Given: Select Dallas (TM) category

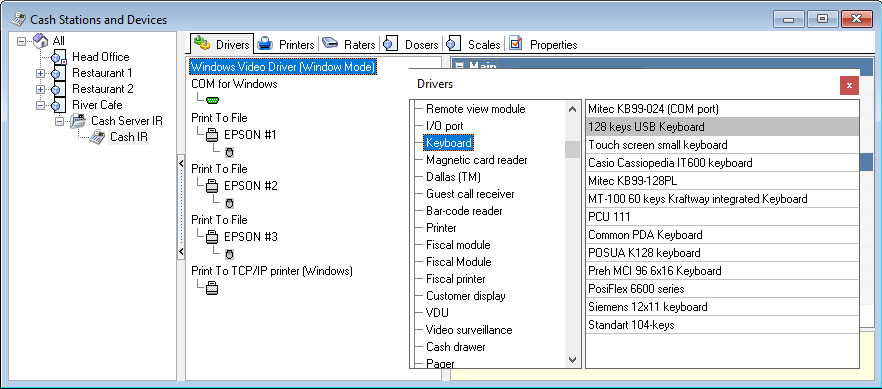Looking at the screenshot, I should pyautogui.click(x=453, y=177).
